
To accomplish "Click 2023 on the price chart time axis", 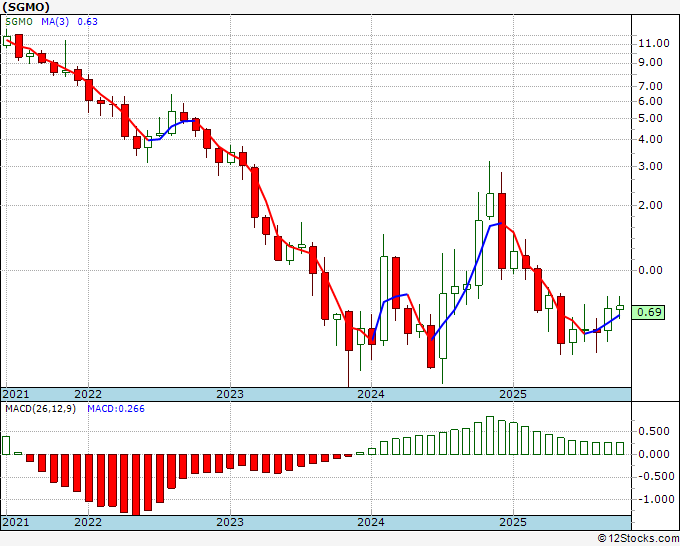I will [230, 394].
